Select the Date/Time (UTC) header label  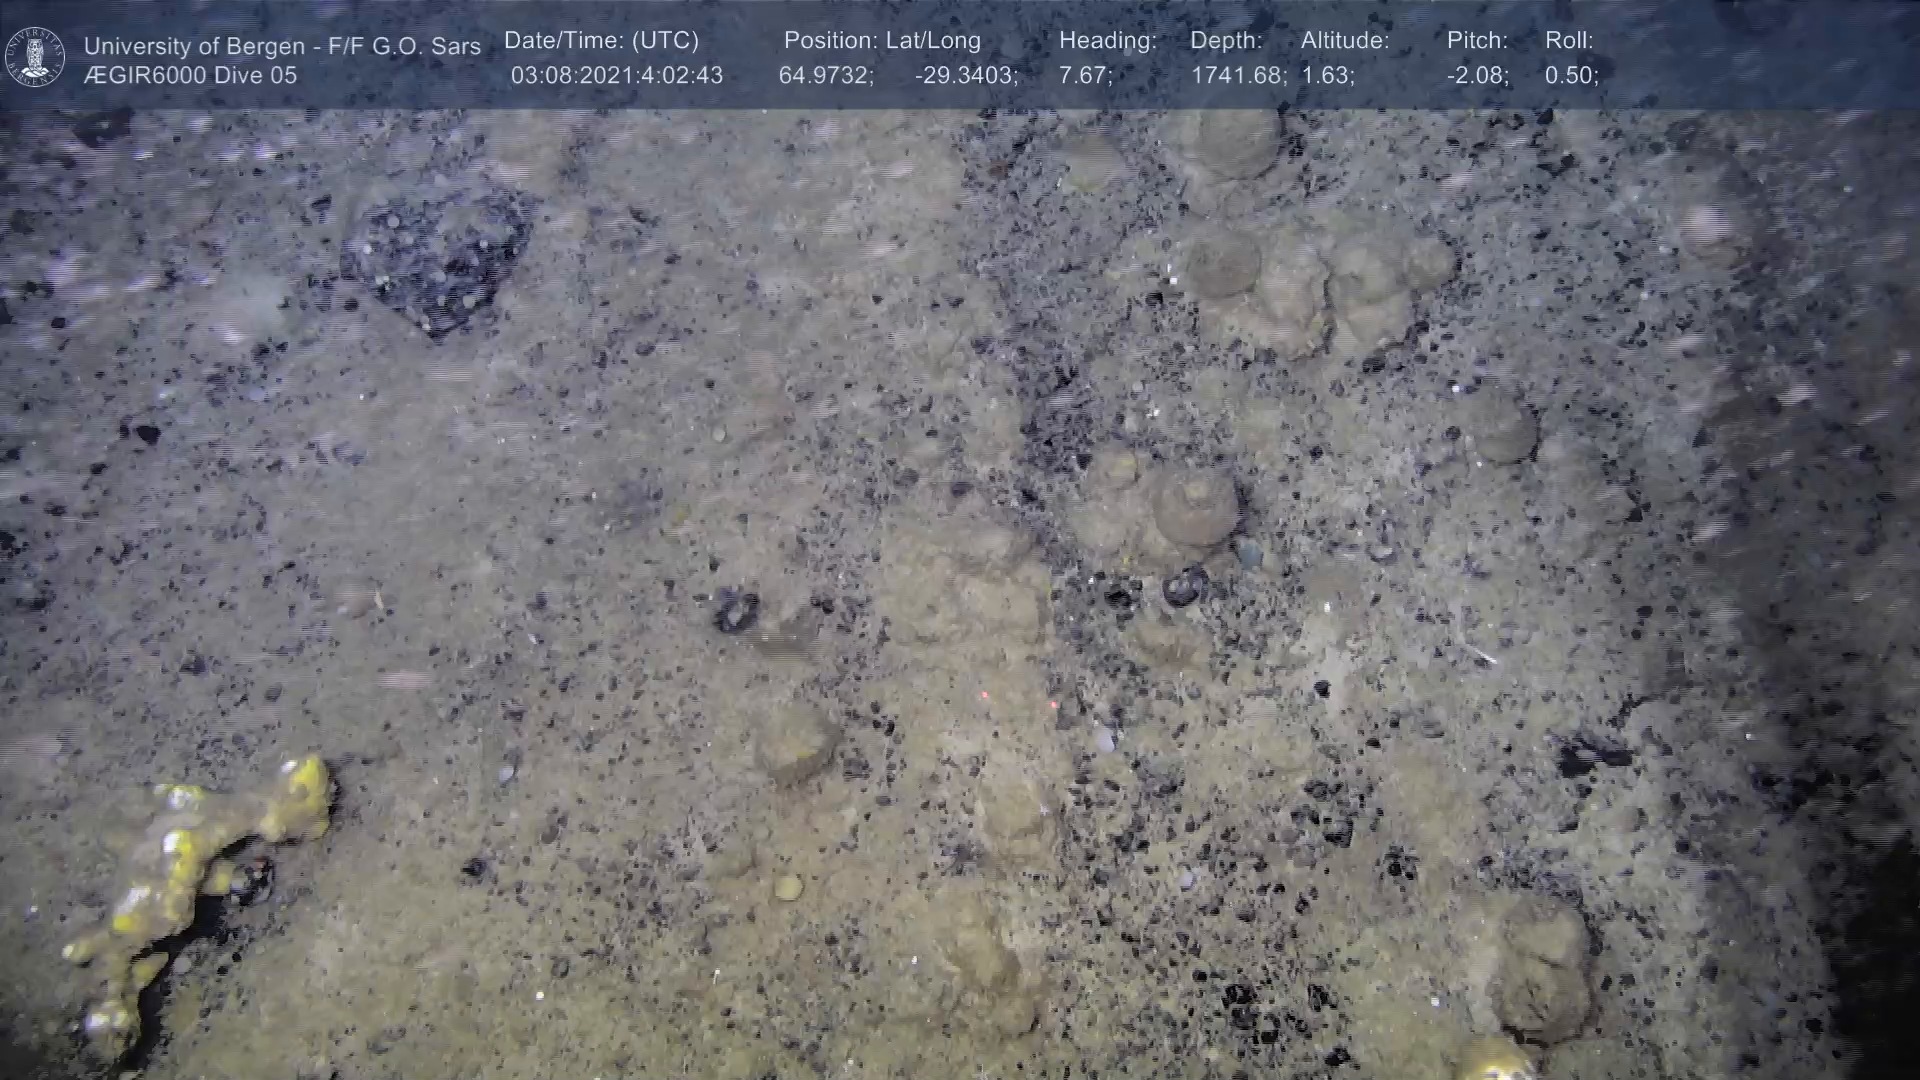(601, 41)
